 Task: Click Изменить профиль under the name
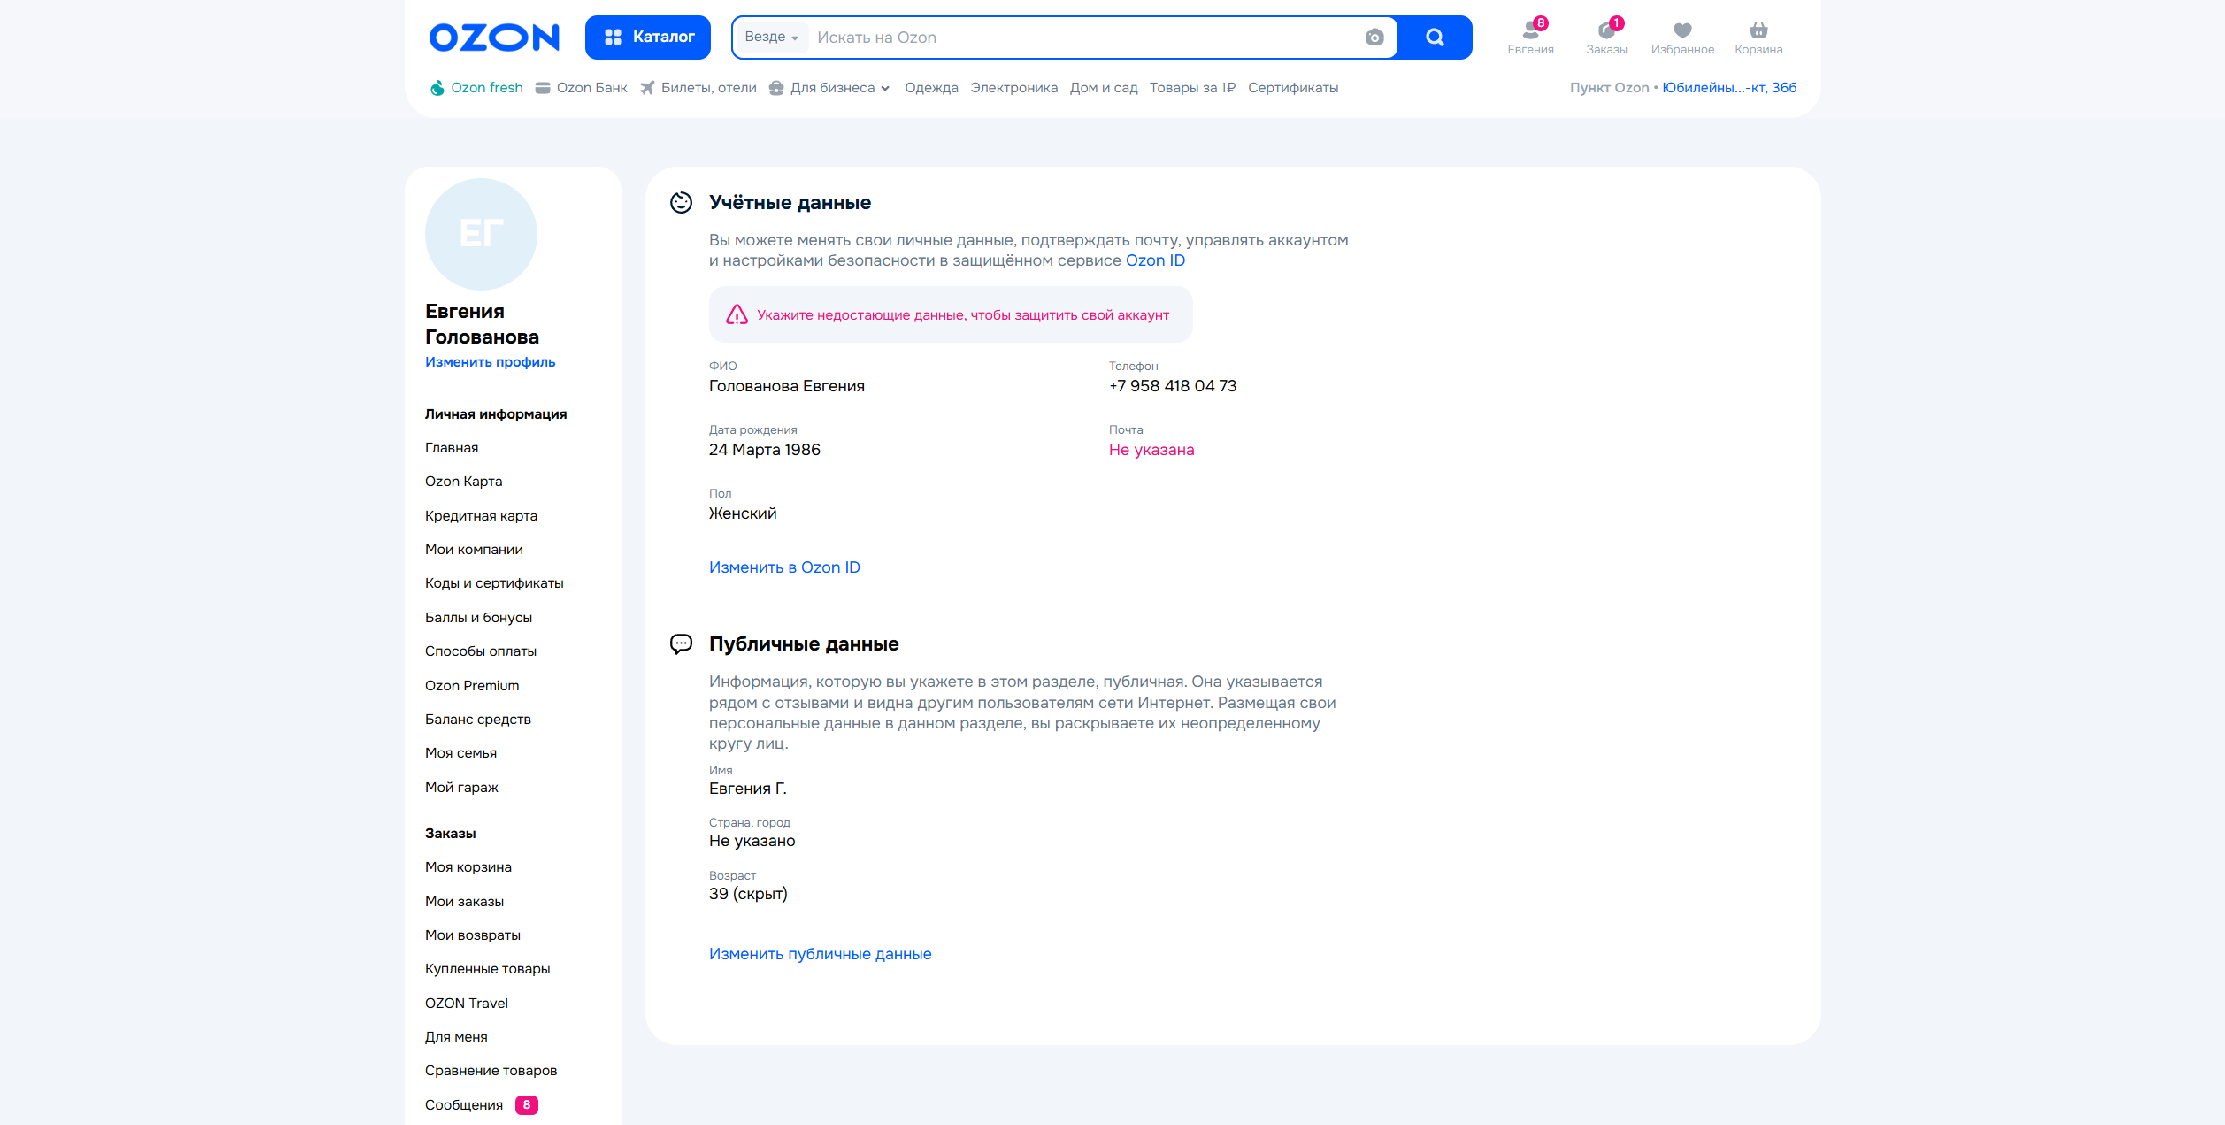point(490,362)
